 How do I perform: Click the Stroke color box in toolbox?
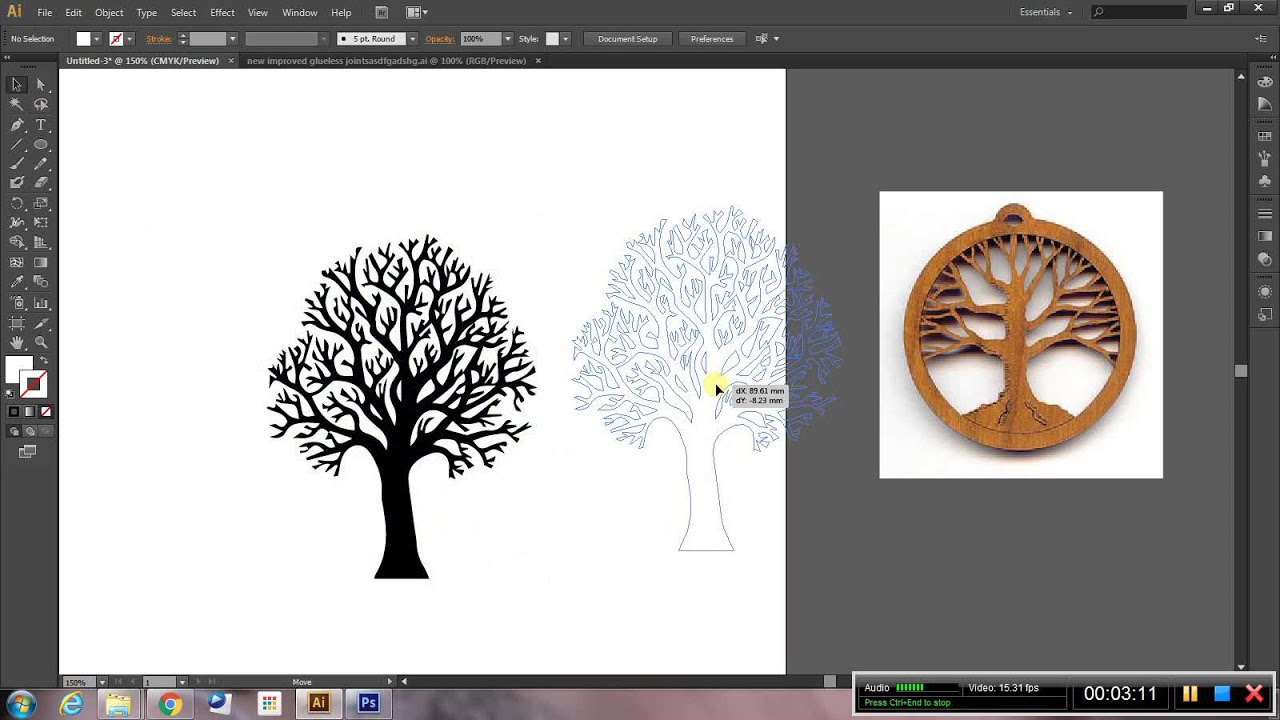tap(35, 385)
